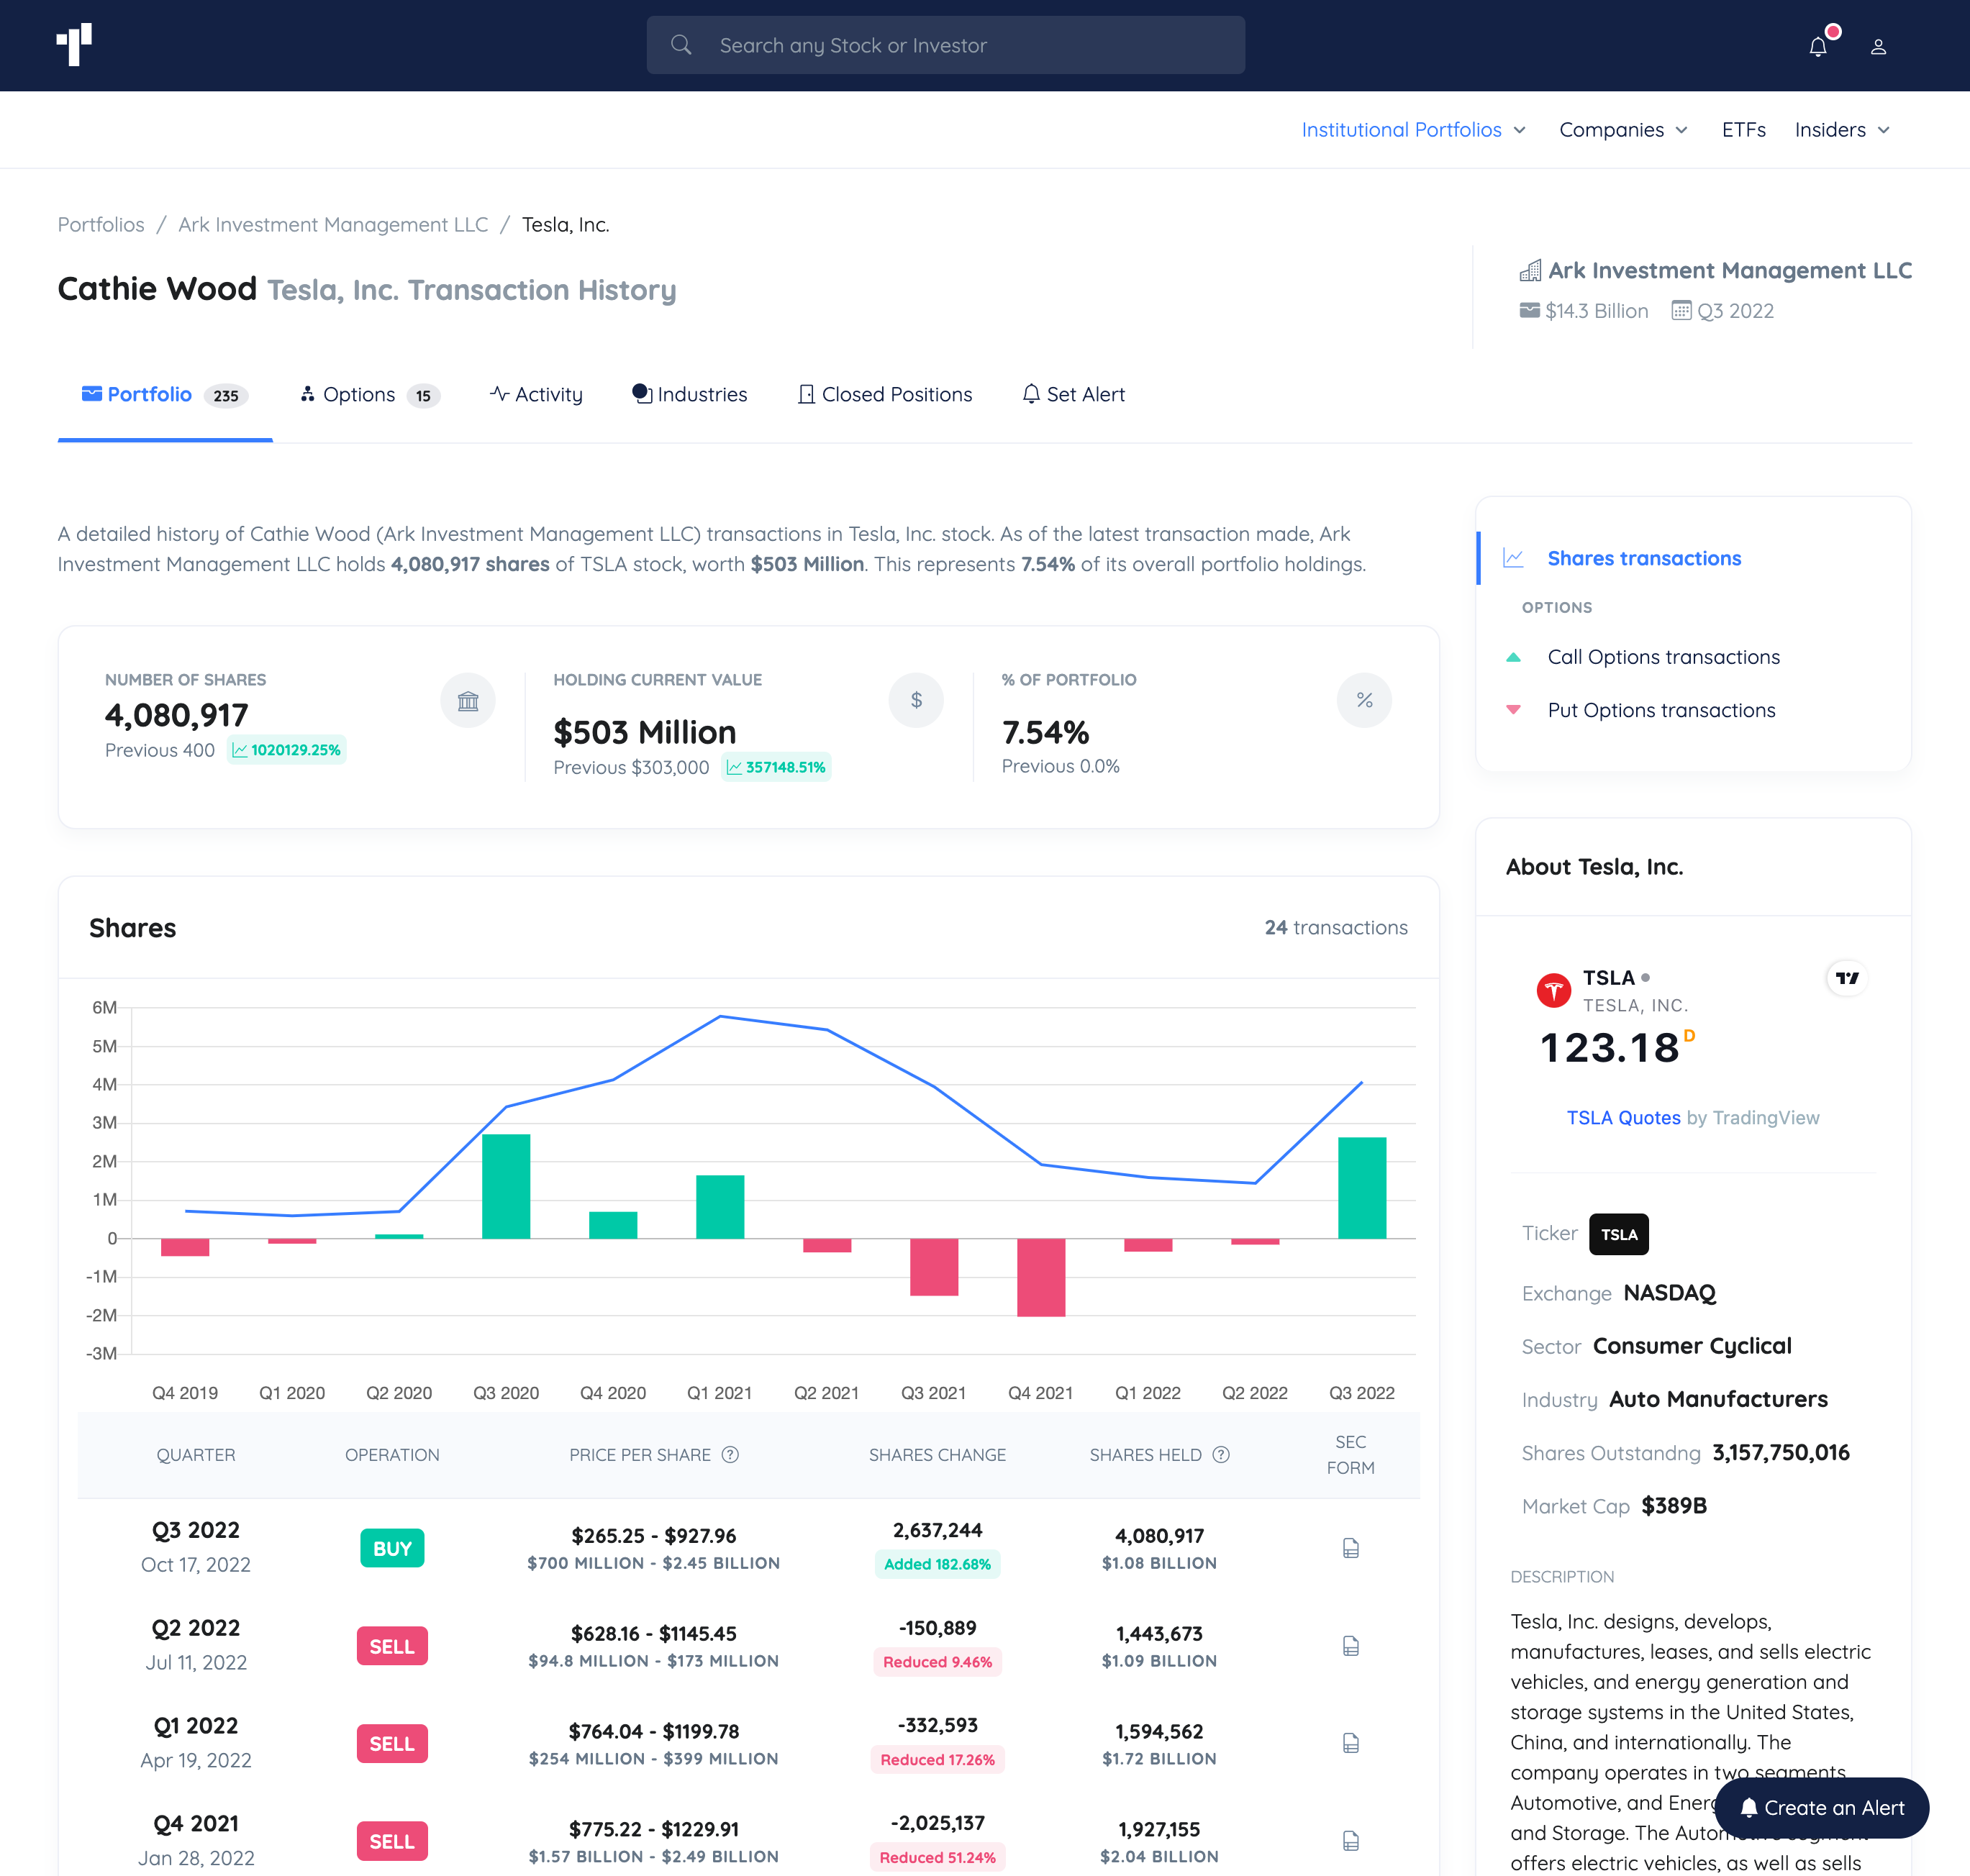The width and height of the screenshot is (1970, 1876).
Task: Click the '24 transactions' label
Action: click(1336, 928)
